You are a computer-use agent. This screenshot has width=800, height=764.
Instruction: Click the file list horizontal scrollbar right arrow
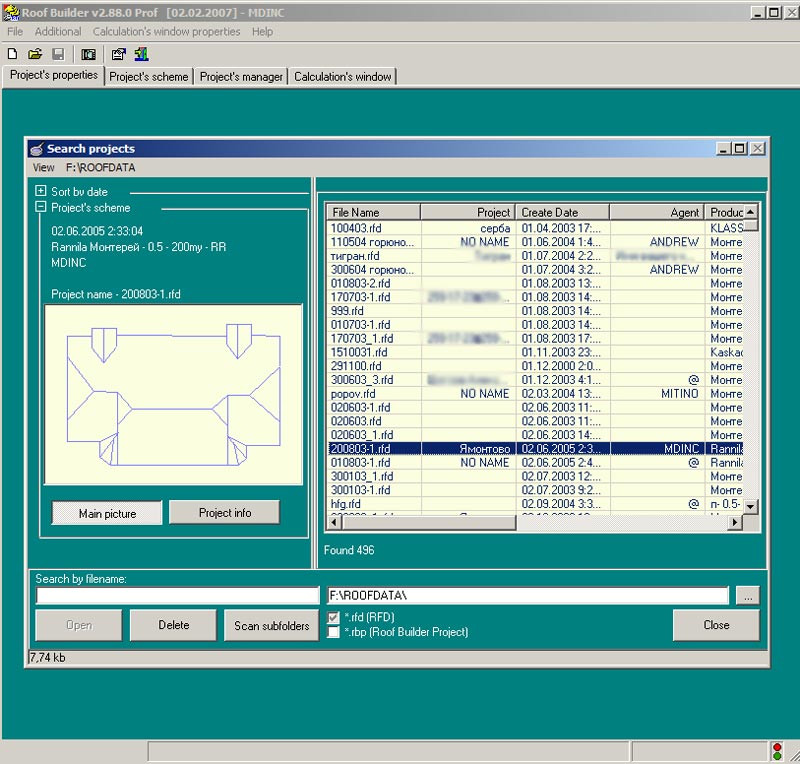pos(737,523)
